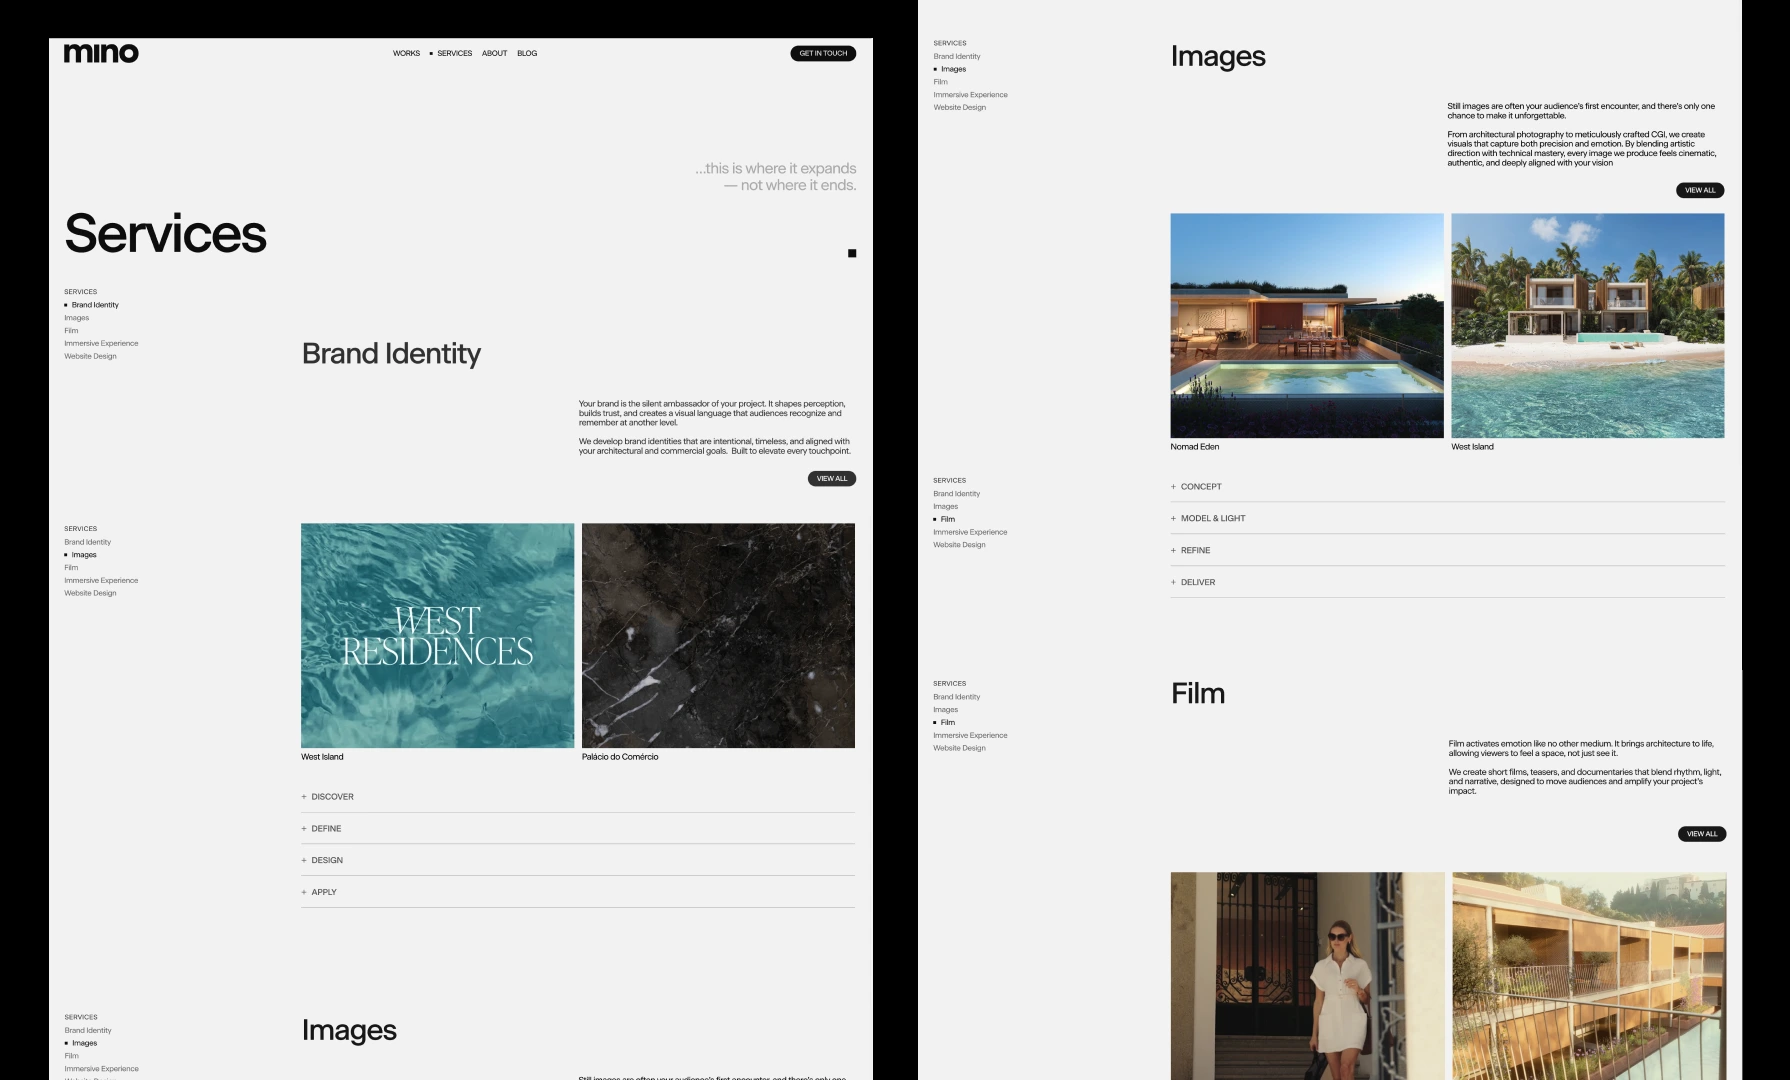Open the West Residences teal water thumbnail

click(438, 635)
